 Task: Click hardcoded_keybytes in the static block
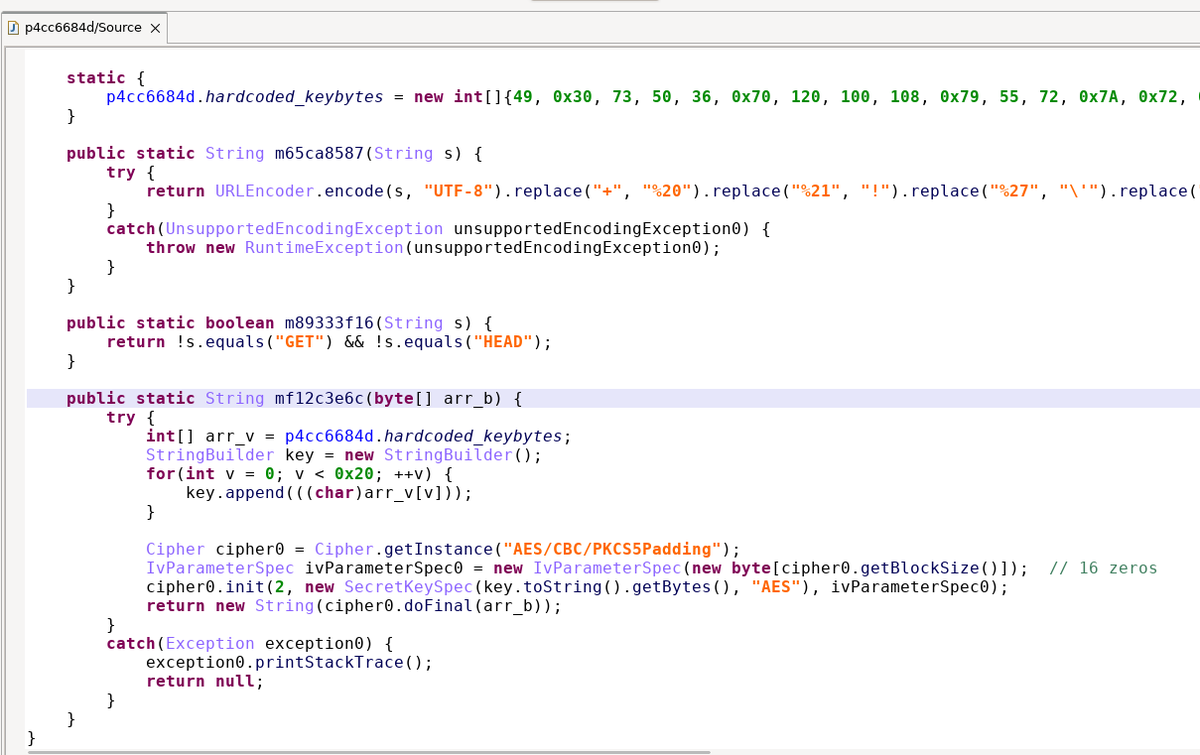pos(294,97)
